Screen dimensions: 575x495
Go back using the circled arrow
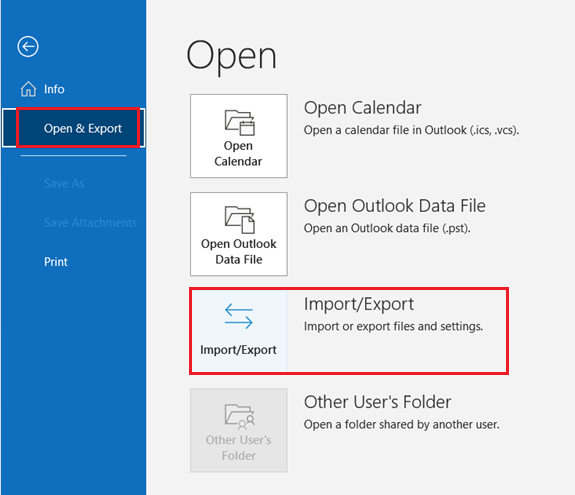(28, 47)
